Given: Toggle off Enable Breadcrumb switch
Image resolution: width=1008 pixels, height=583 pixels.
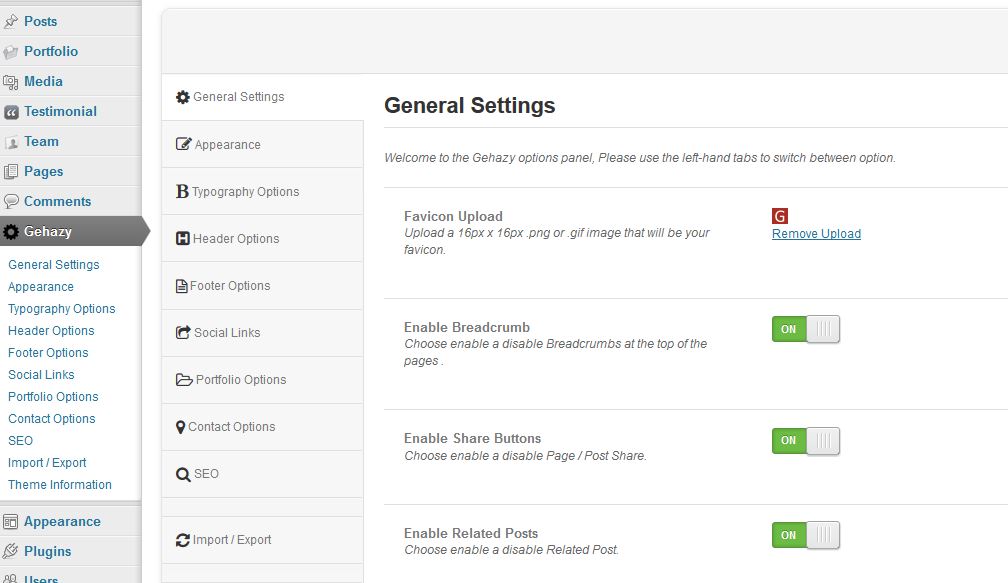Looking at the screenshot, I should tap(805, 329).
